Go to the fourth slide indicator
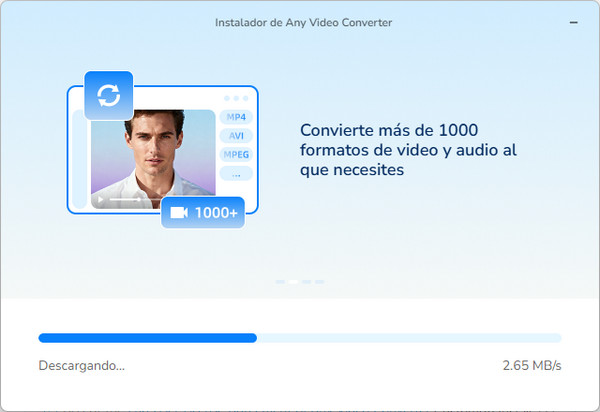Screen dimensions: 600x412 tap(320, 282)
